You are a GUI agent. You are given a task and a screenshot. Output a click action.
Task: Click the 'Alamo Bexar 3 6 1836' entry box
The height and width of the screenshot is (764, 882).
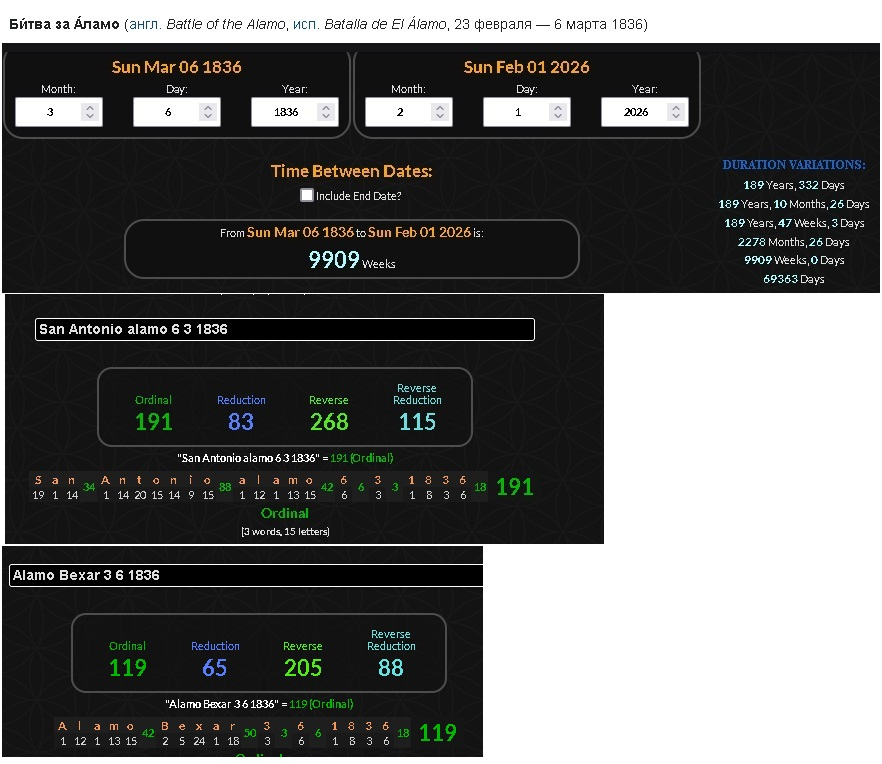click(246, 576)
